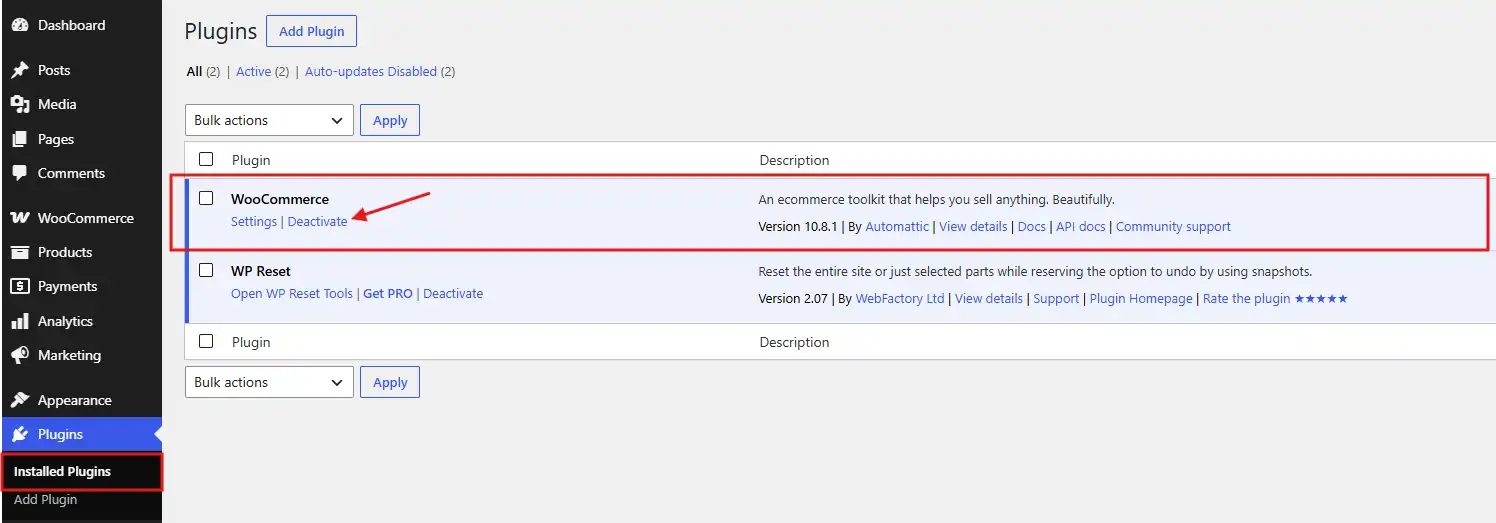Screen dimensions: 1496x523
Task: Click the Media library icon
Action: tap(19, 104)
